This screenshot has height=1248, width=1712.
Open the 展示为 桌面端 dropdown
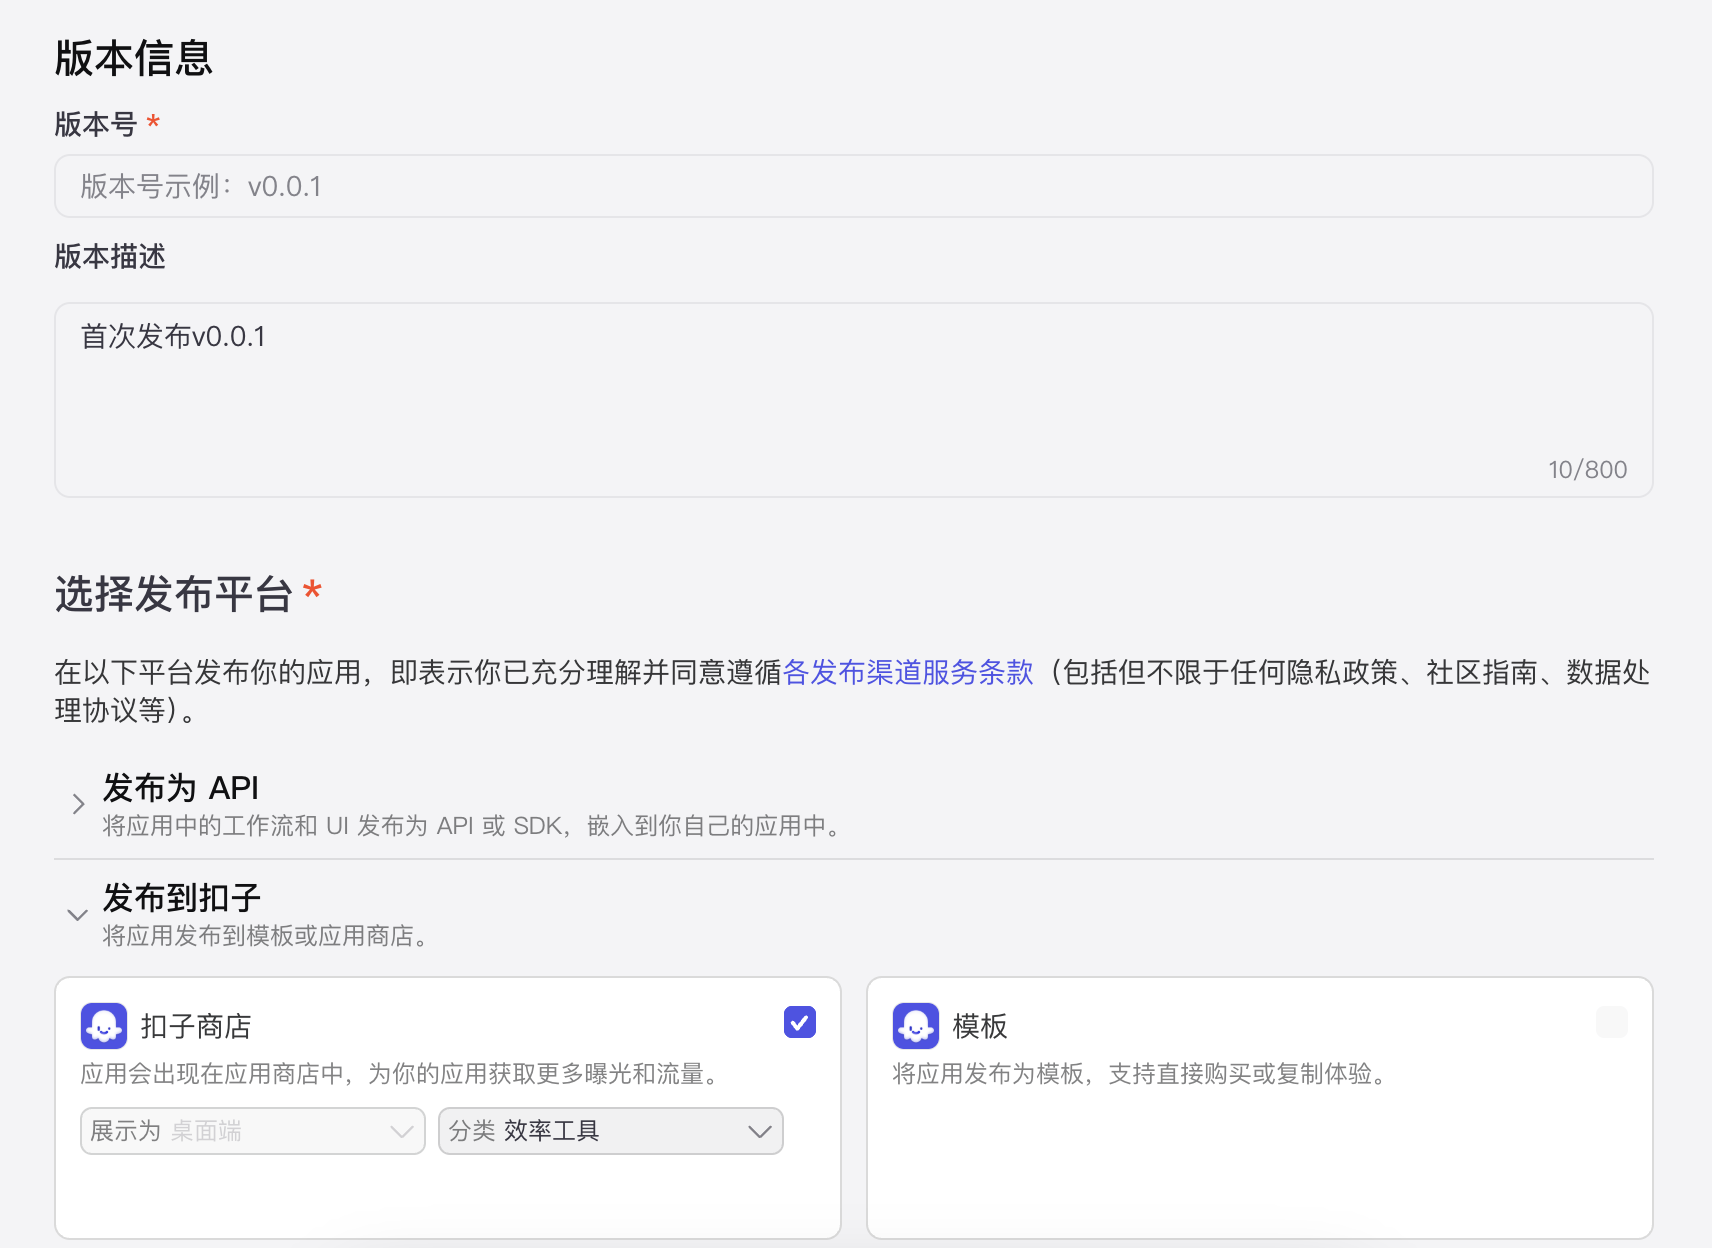(x=253, y=1131)
